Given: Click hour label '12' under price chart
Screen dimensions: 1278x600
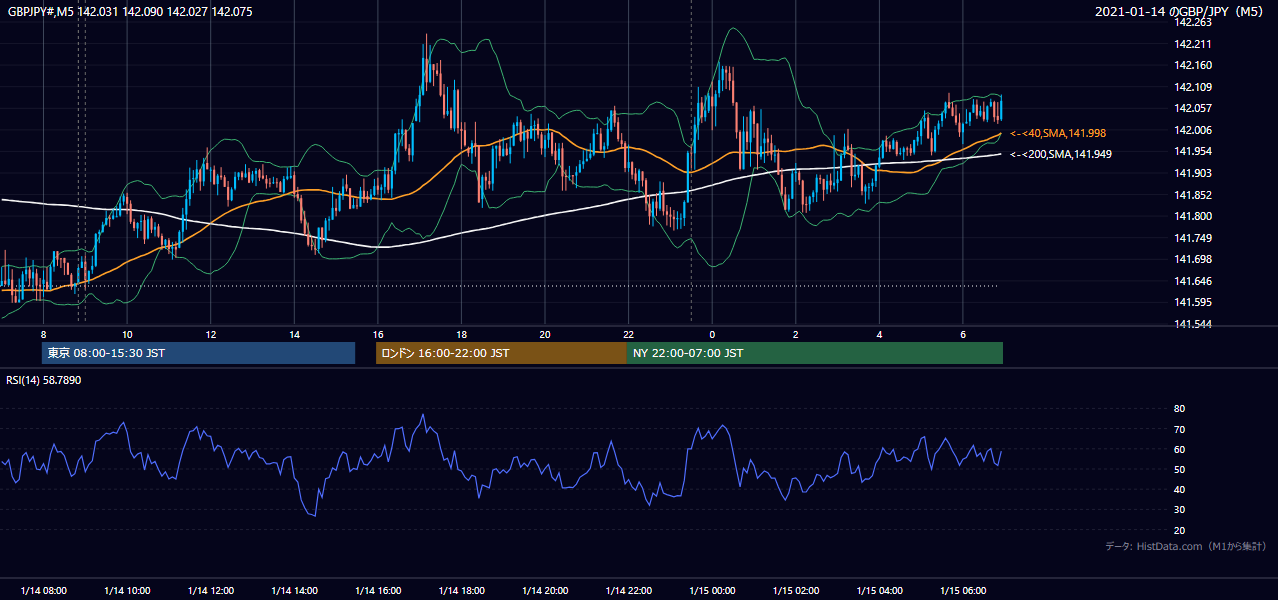Looking at the screenshot, I should pyautogui.click(x=210, y=334).
